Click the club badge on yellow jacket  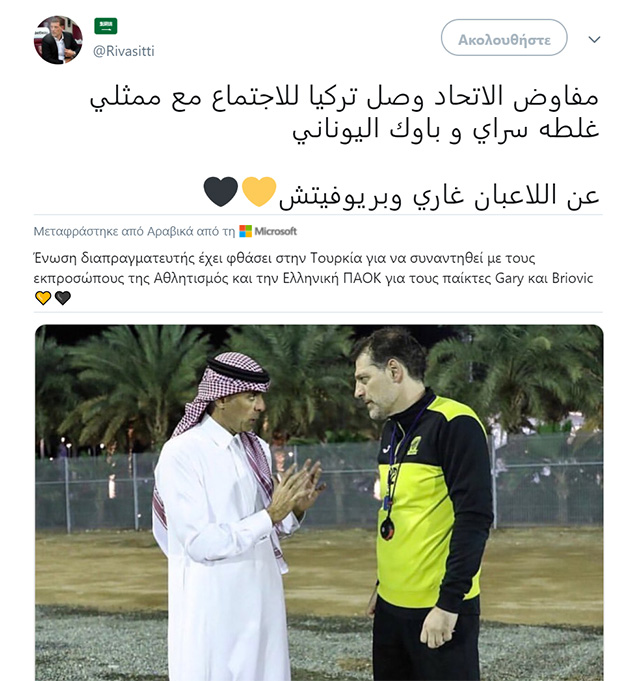pyautogui.click(x=414, y=446)
